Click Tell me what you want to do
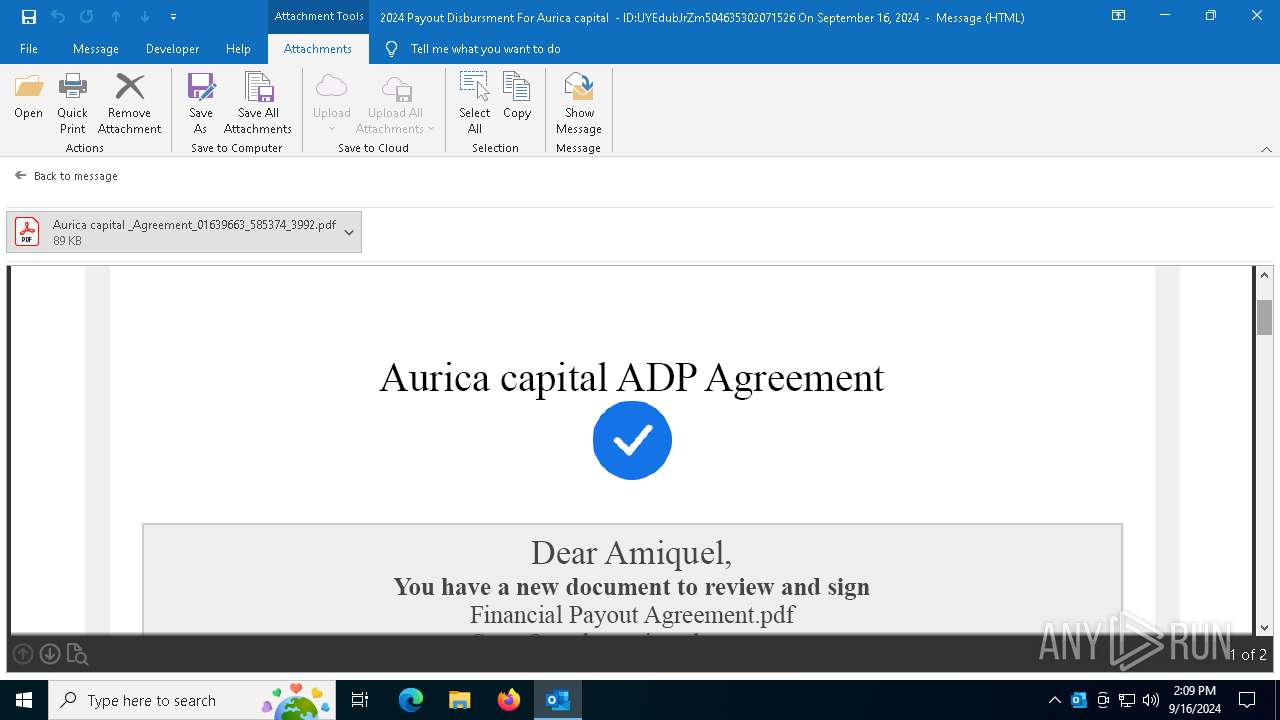 (x=485, y=49)
